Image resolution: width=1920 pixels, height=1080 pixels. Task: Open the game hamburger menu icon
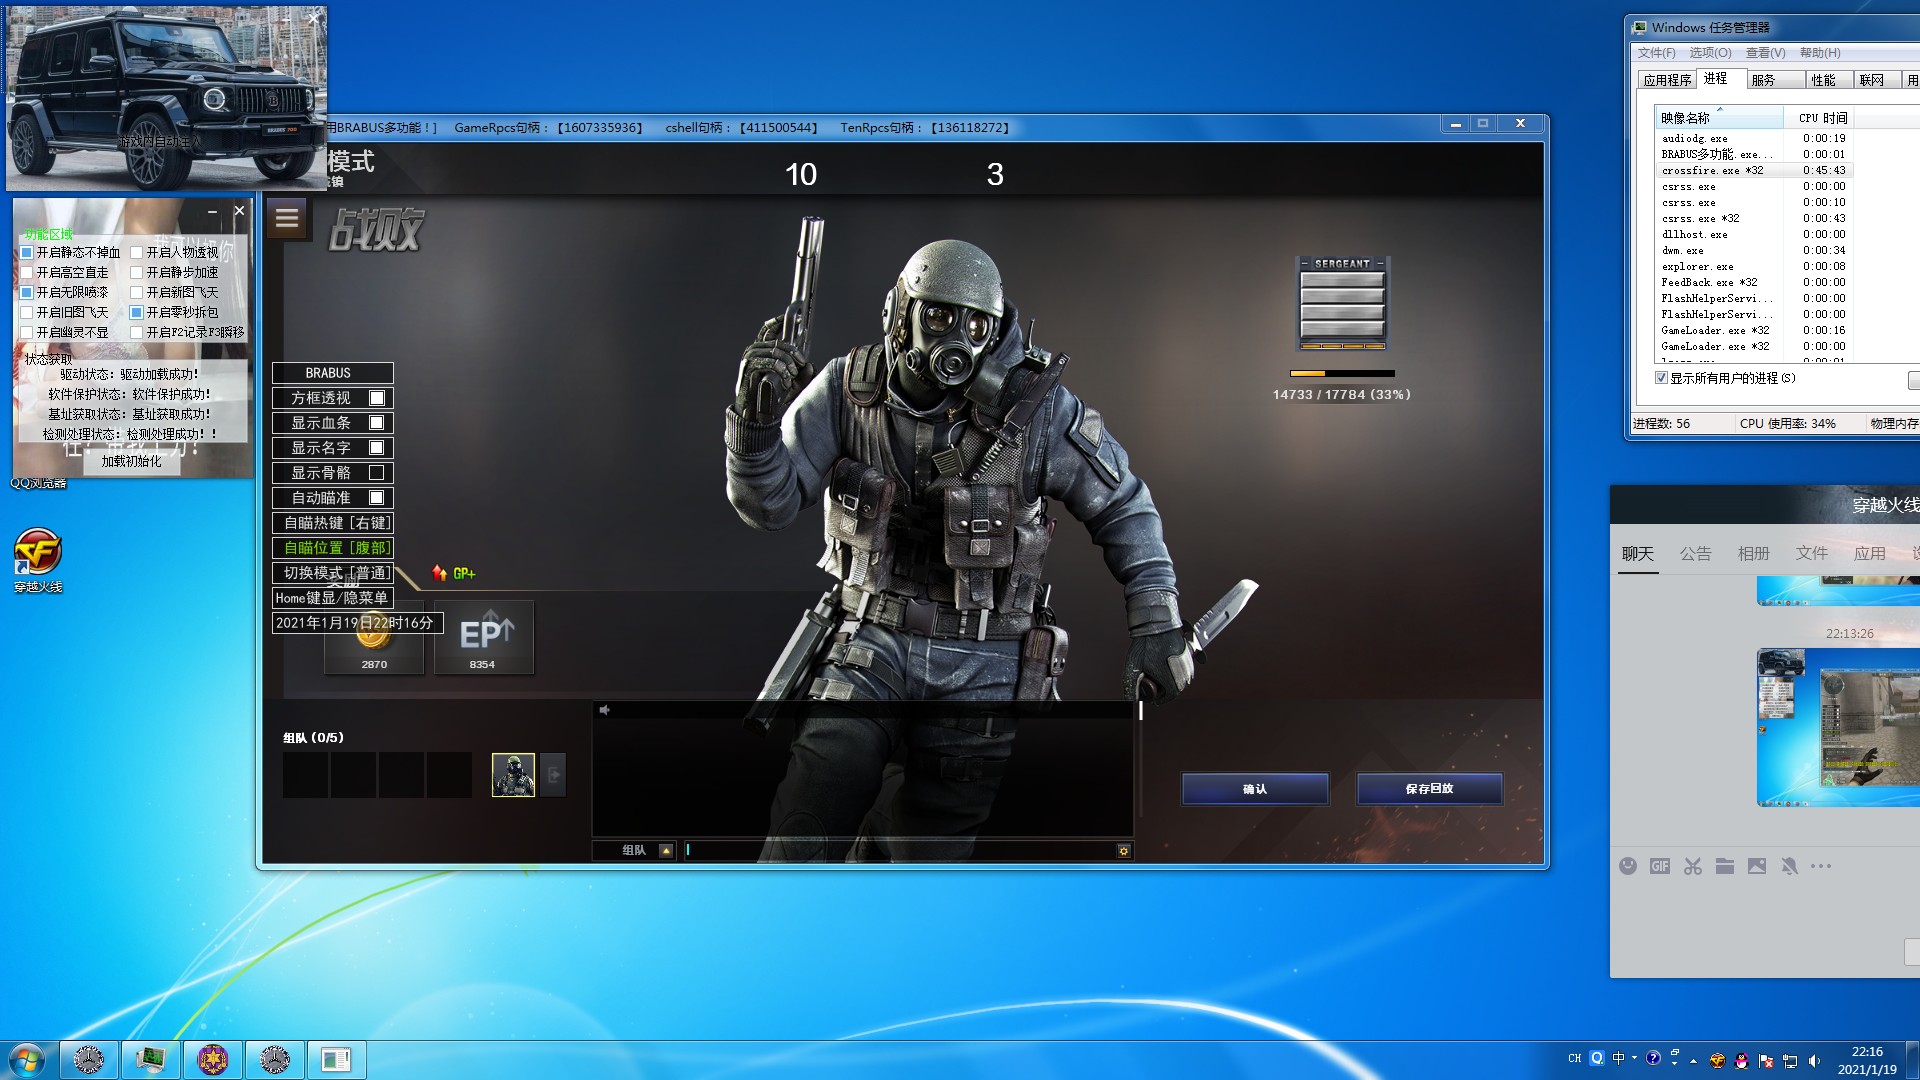[x=287, y=217]
